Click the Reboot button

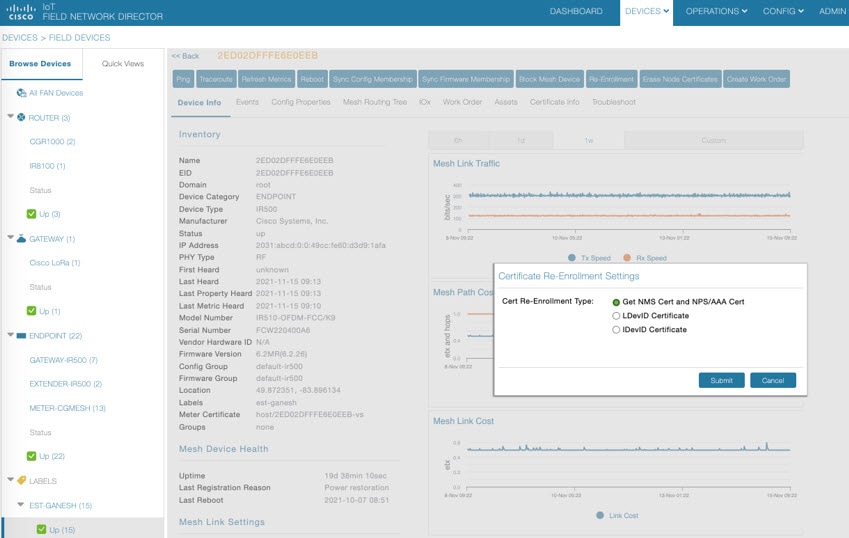point(312,79)
